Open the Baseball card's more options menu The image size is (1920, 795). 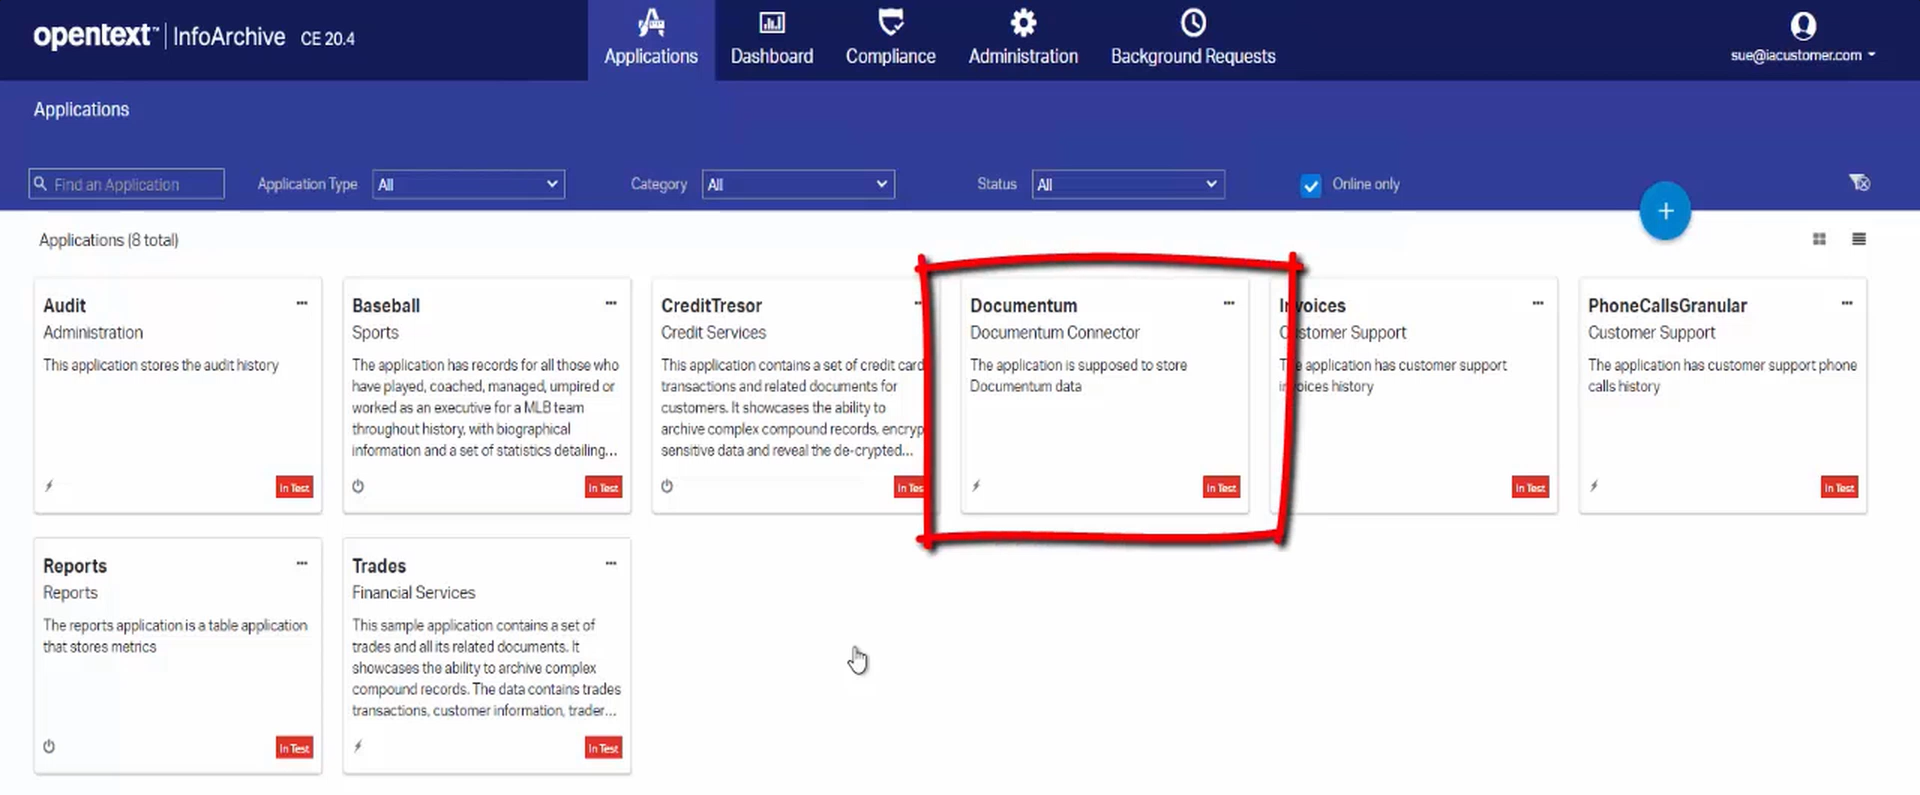[x=611, y=303]
